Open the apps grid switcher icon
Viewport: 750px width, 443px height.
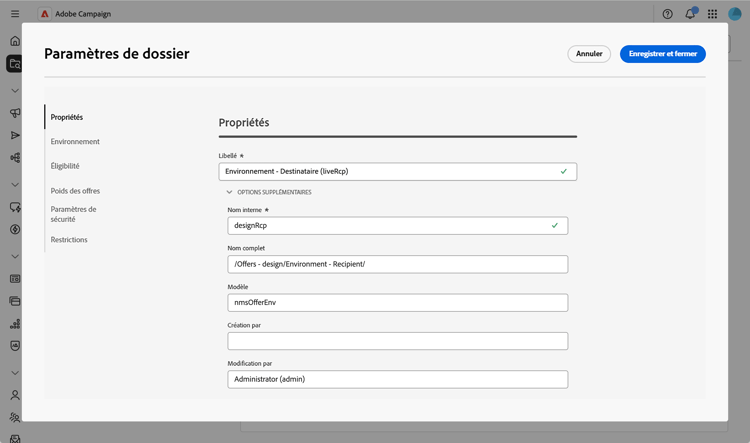click(x=712, y=14)
